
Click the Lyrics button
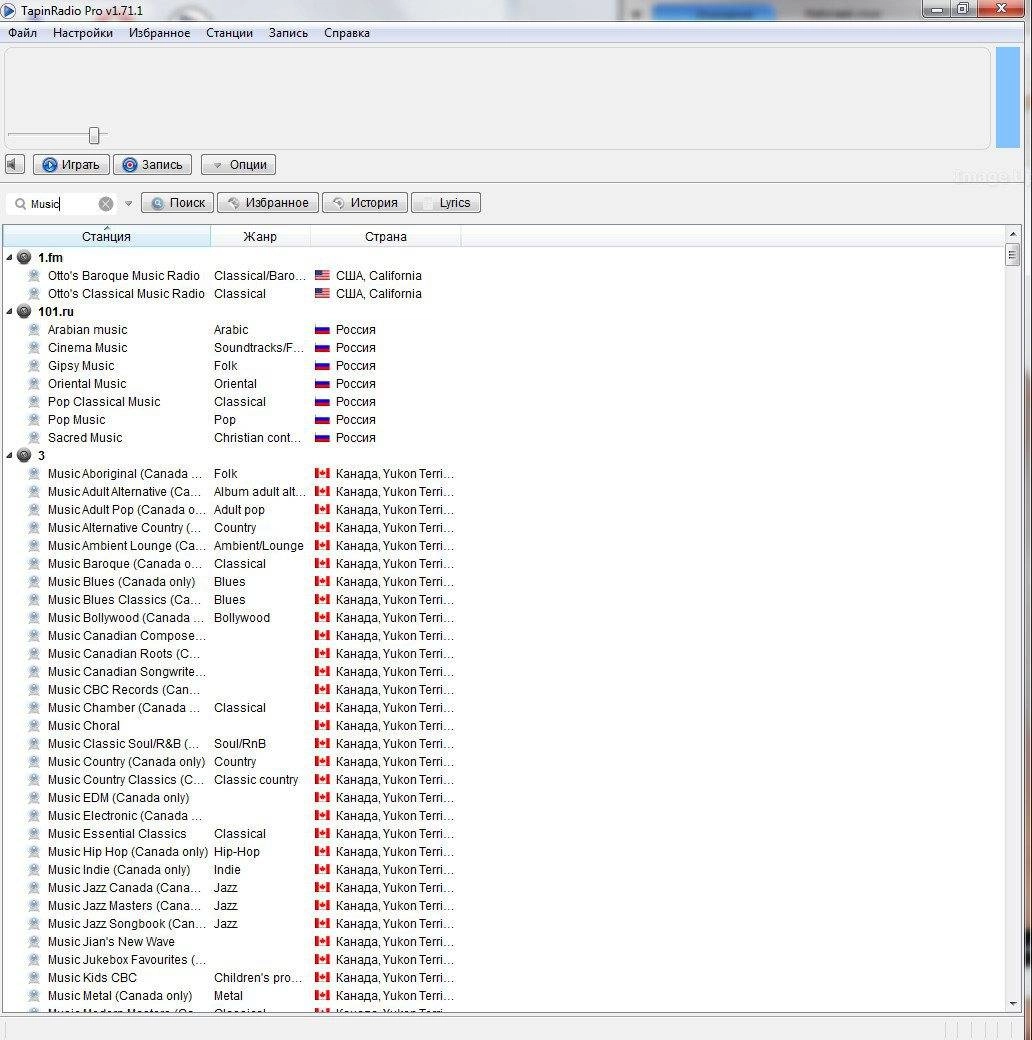446,202
